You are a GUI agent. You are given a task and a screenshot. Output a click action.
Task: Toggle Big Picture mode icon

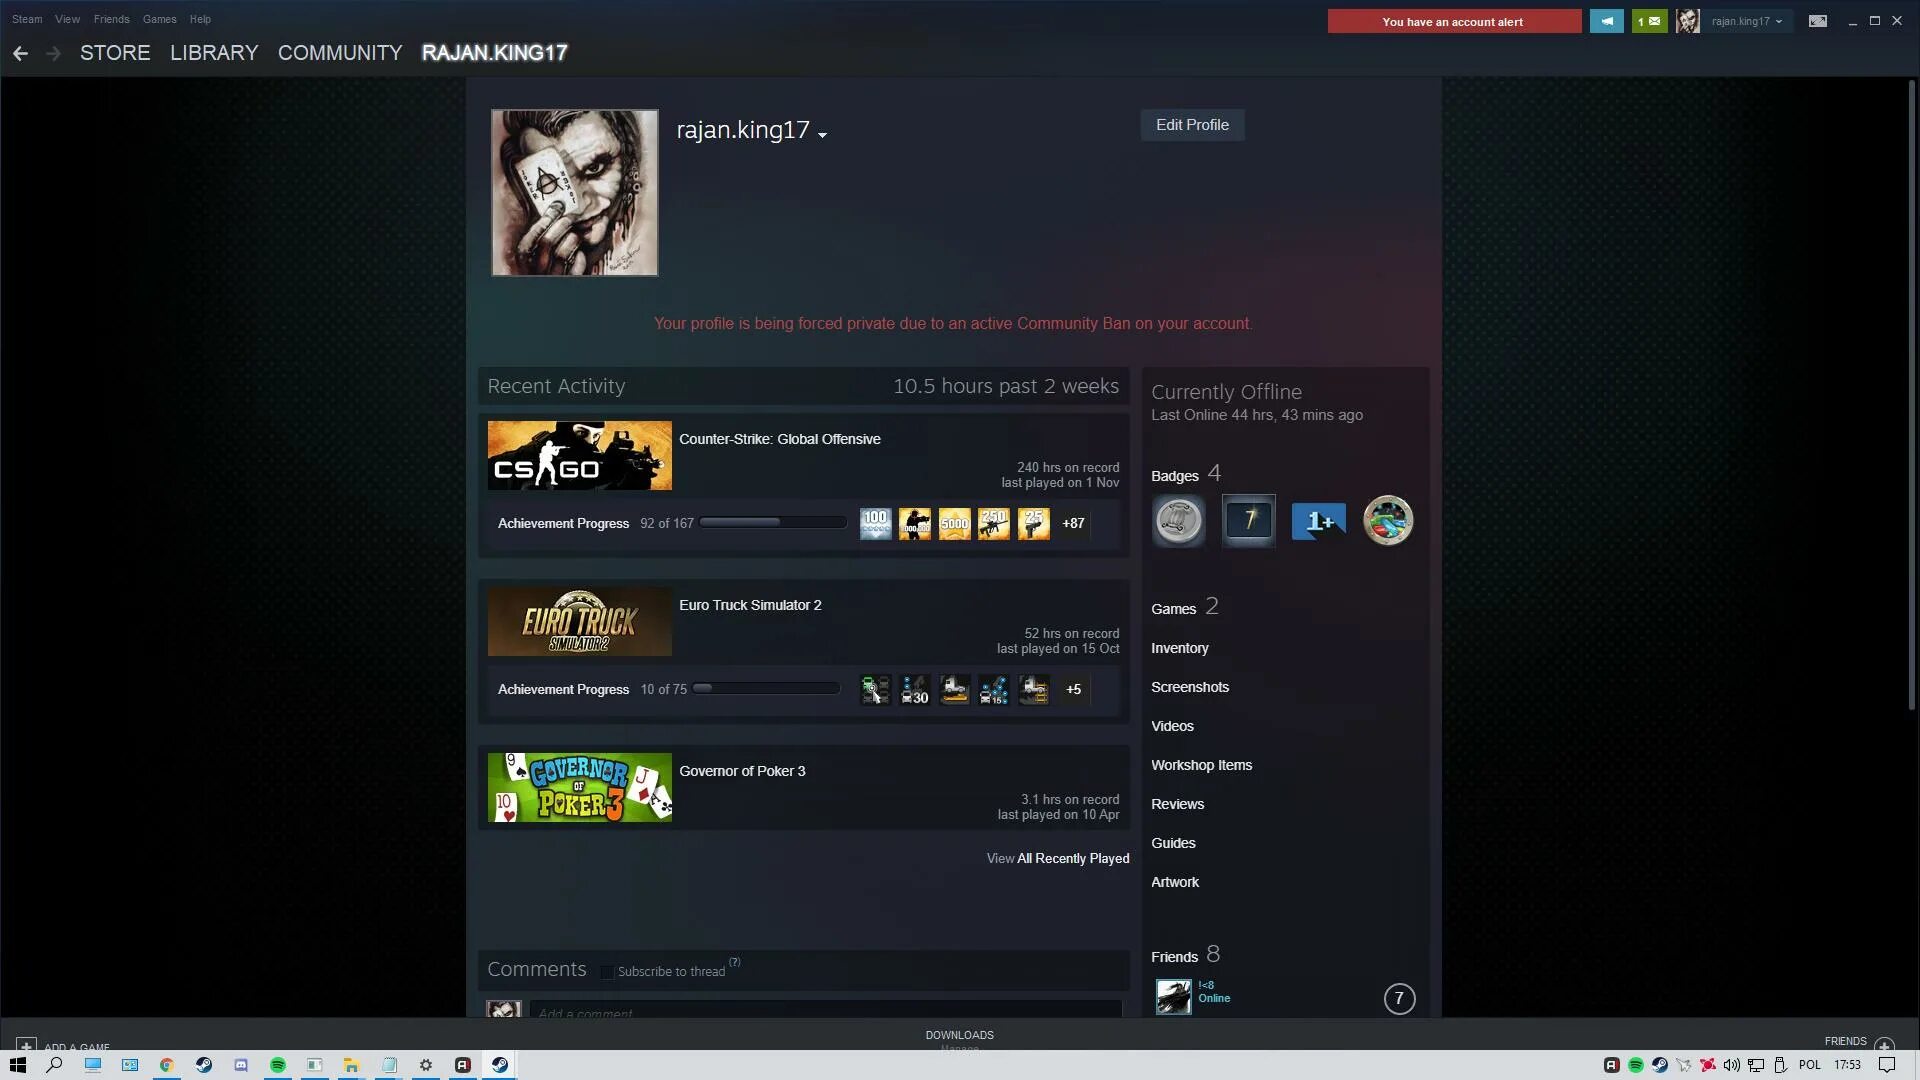[1818, 21]
